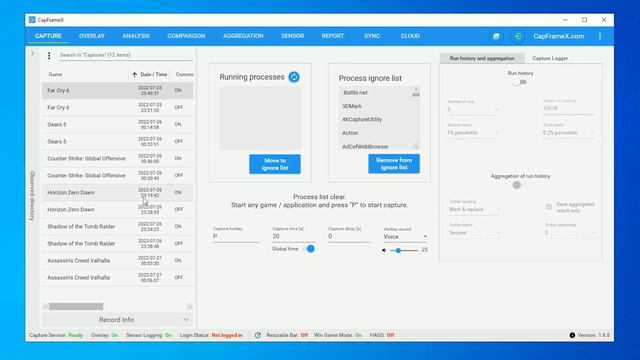Select Shadow of the Tomb Raider ON capture
The image size is (640, 360).
[118, 227]
